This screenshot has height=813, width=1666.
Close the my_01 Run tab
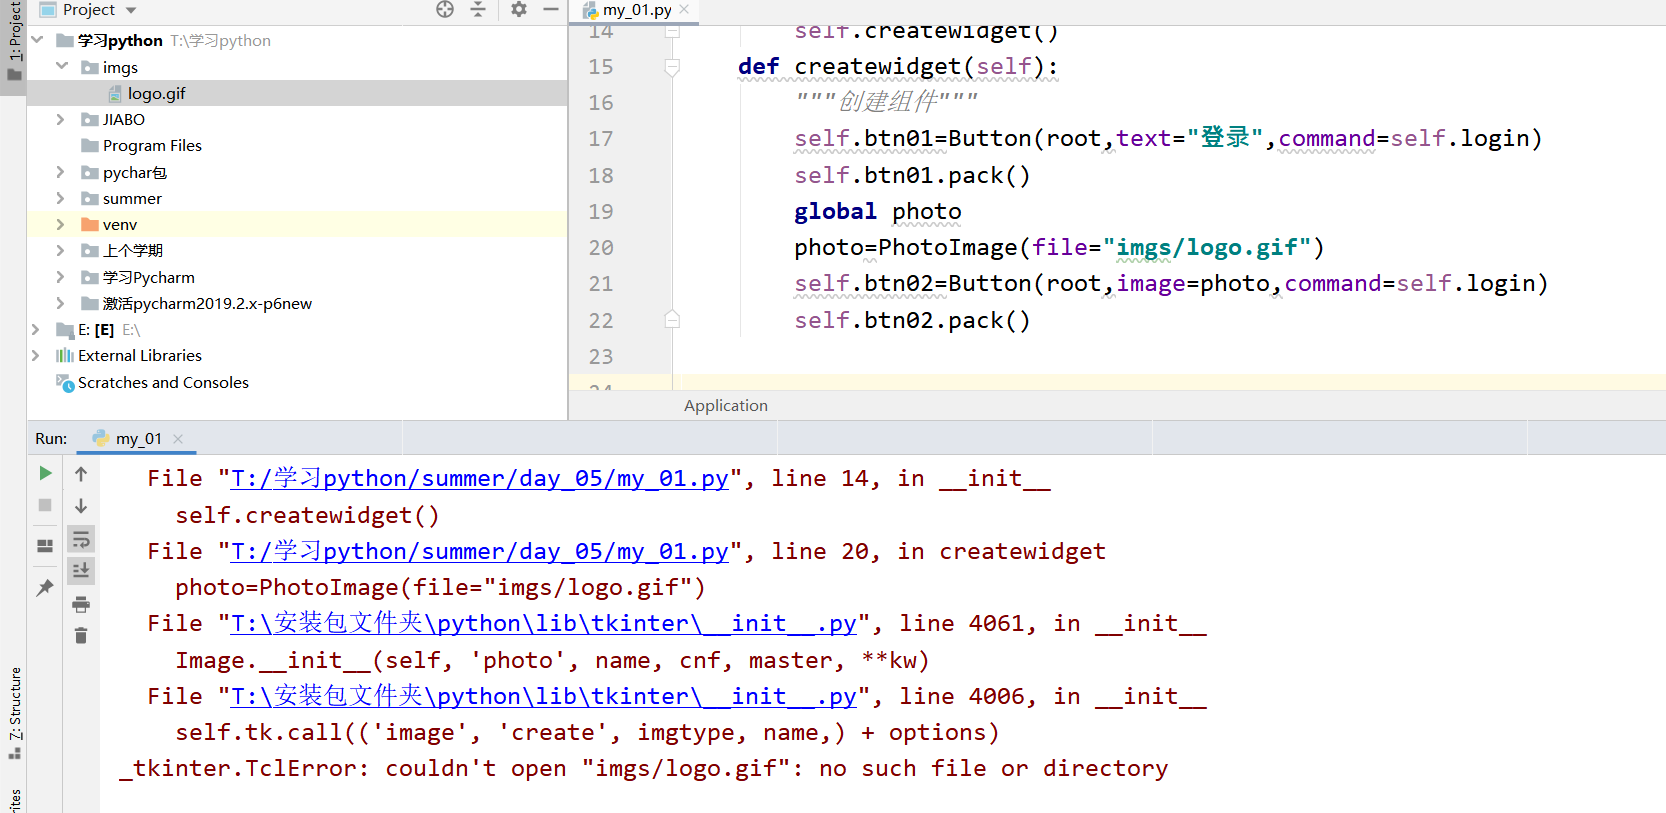tap(178, 438)
